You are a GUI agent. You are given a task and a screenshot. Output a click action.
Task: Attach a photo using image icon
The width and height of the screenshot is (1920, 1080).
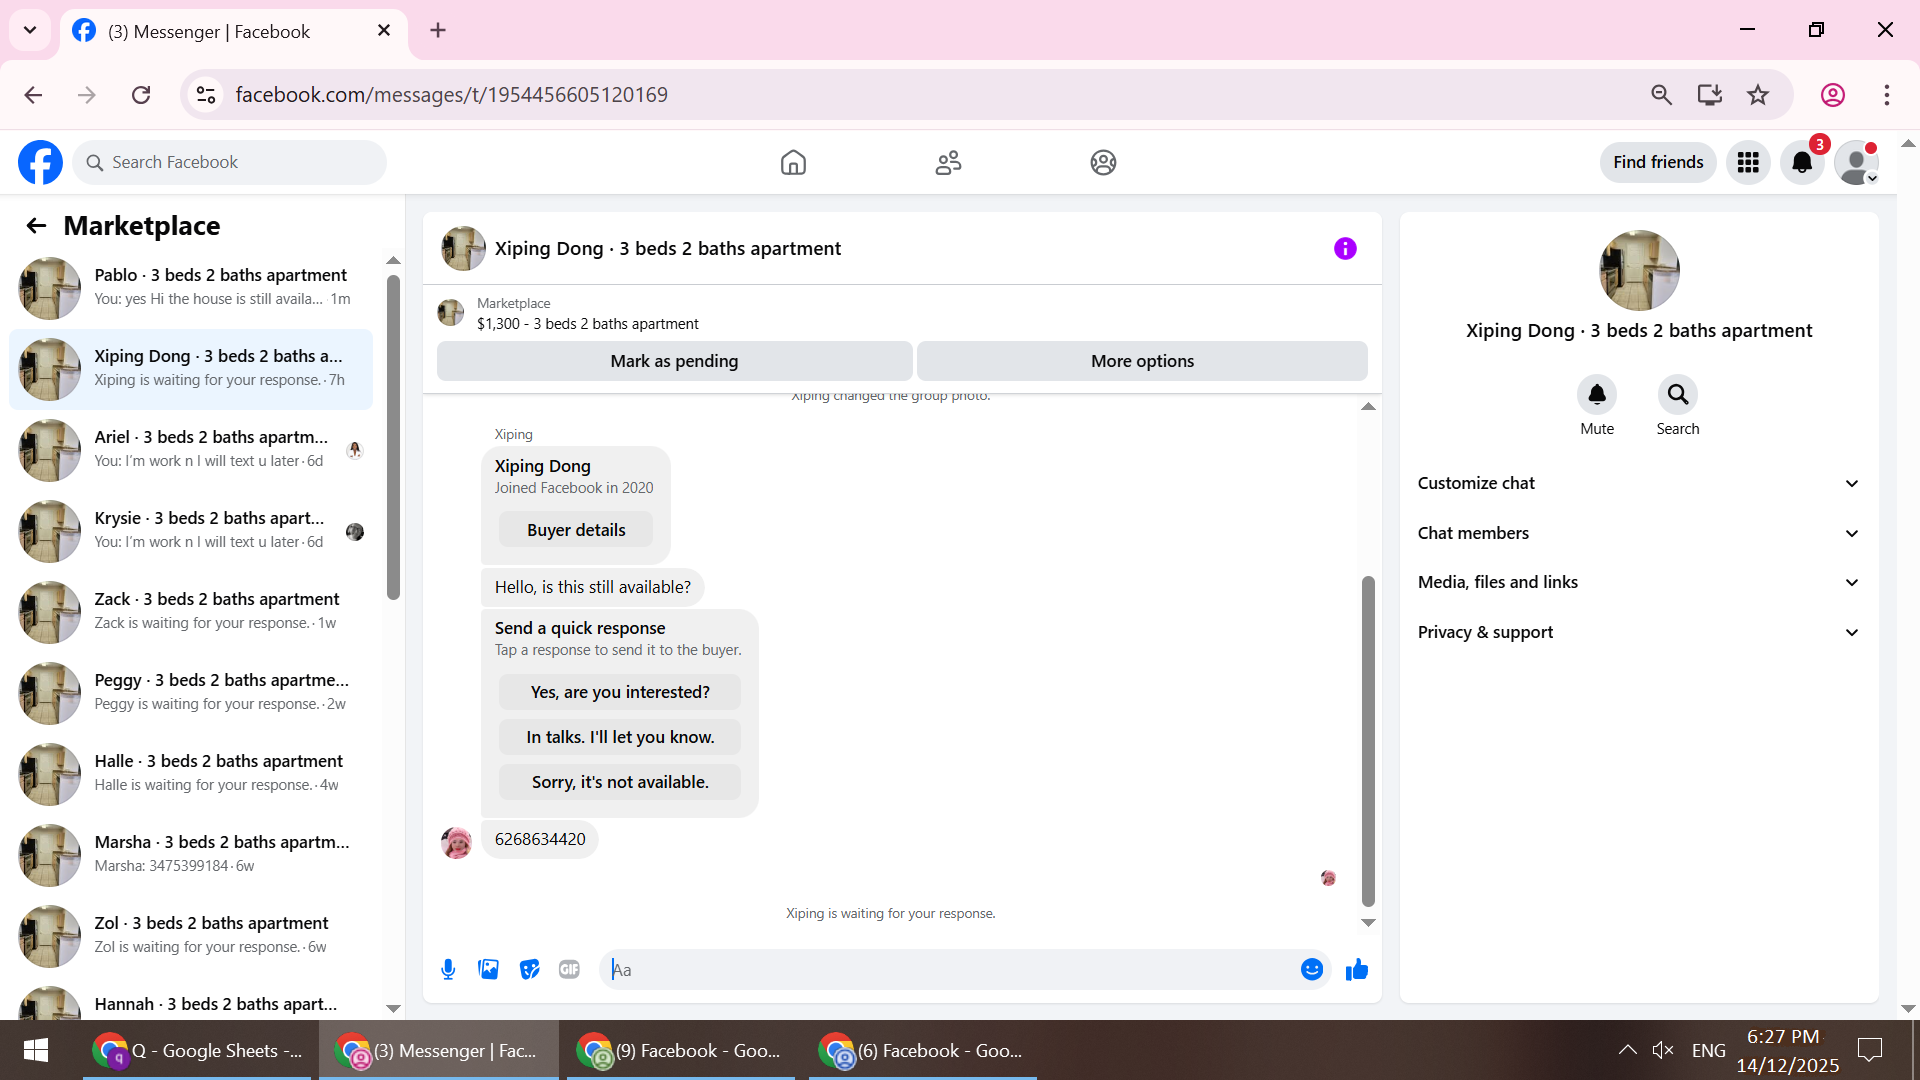pyautogui.click(x=488, y=969)
